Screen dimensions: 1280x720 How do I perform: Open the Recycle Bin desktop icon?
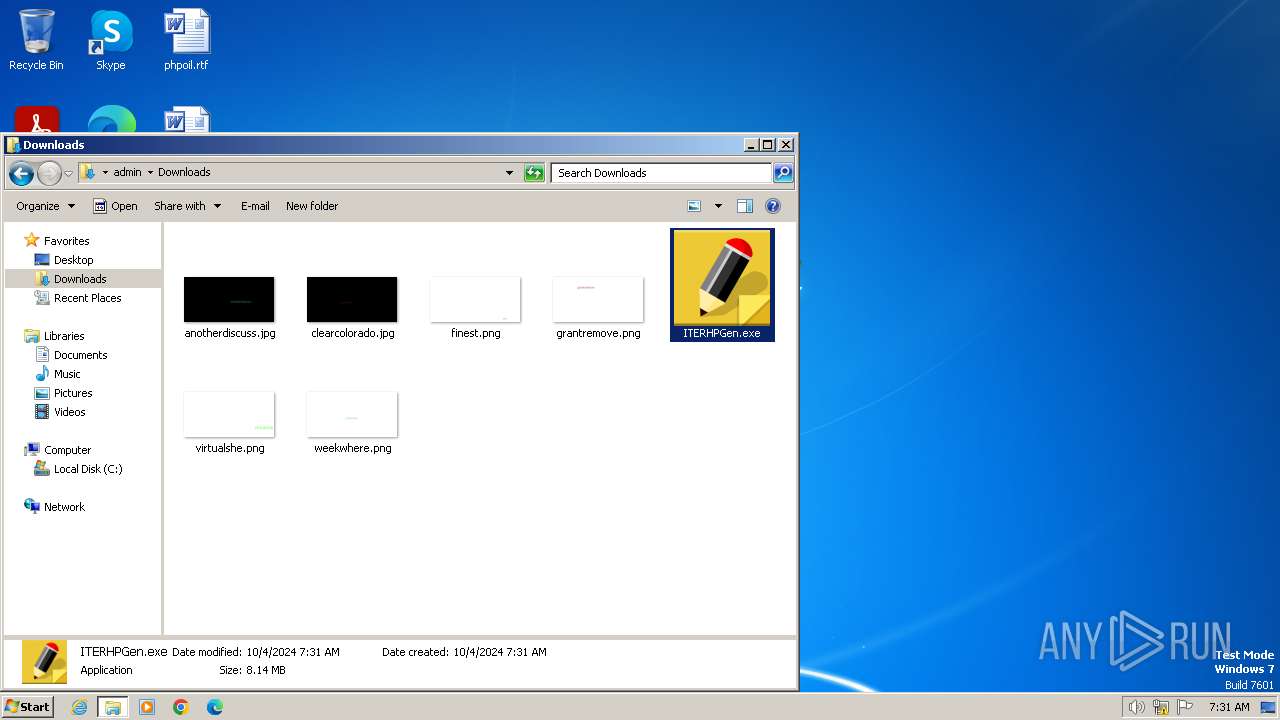coord(36,40)
